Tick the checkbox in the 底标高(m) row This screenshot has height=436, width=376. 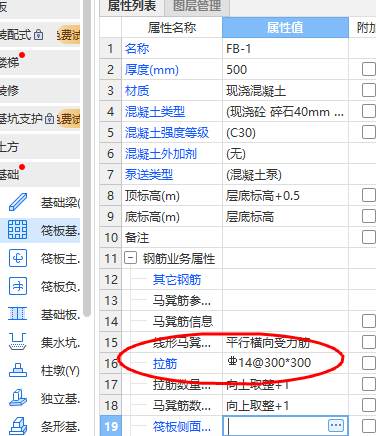coord(369,216)
